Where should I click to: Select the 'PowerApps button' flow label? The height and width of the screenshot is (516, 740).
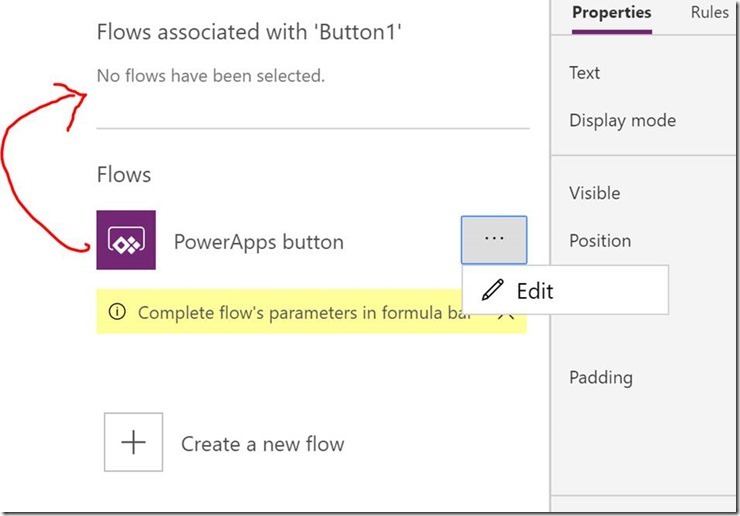258,242
